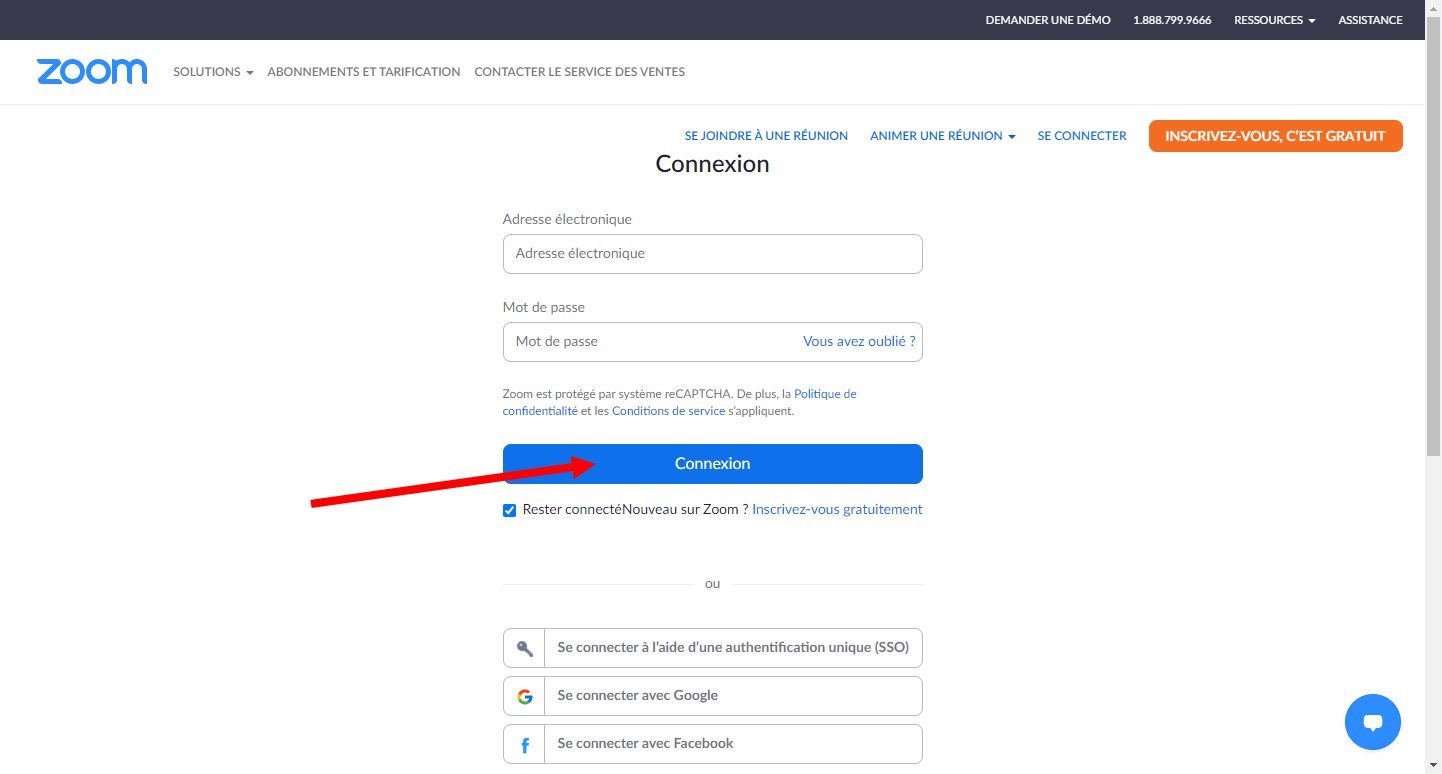Click Inscrivez-vous gratuitement link
This screenshot has height=774, width=1442.
point(837,510)
